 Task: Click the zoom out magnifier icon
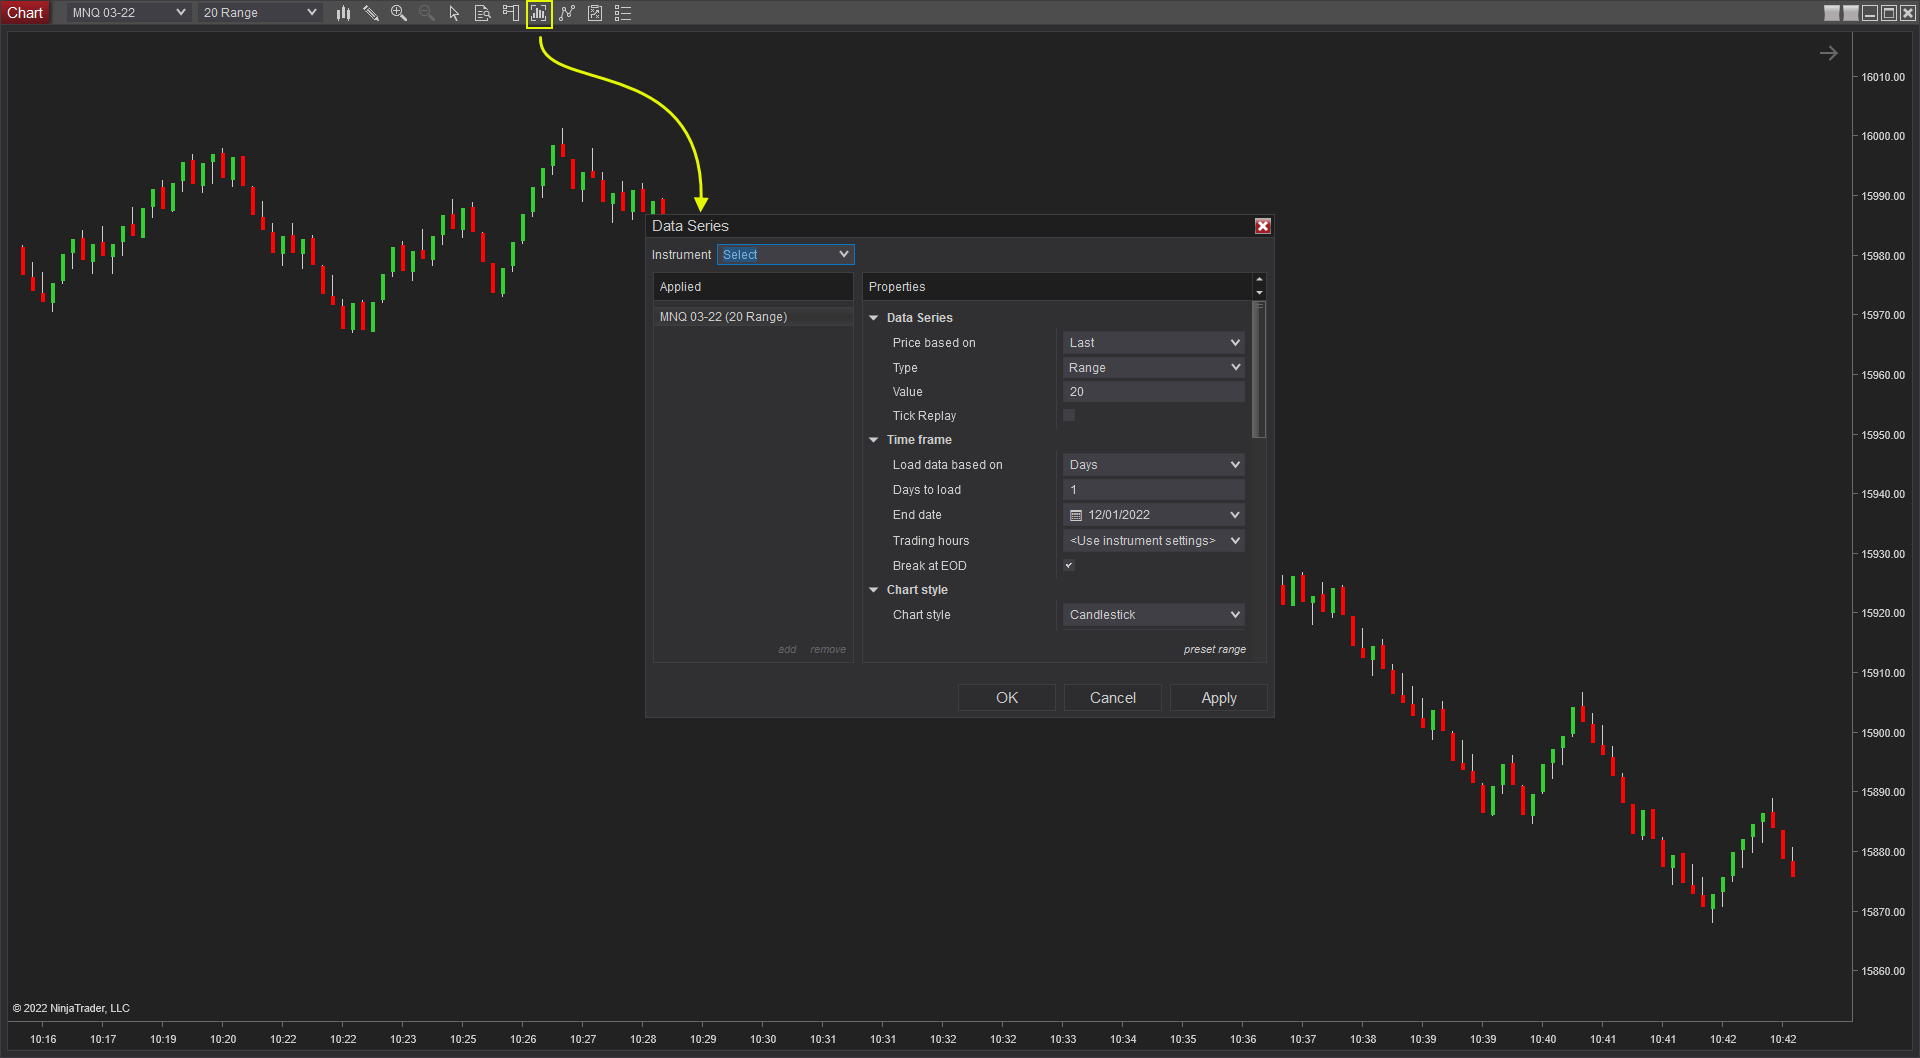click(x=427, y=13)
